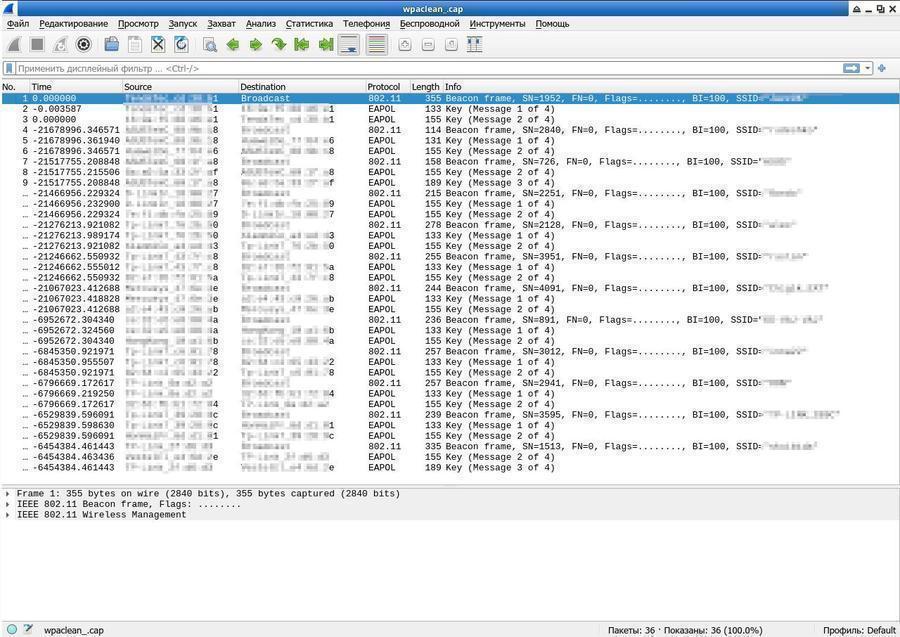Open the Просмотр menu

coord(138,24)
